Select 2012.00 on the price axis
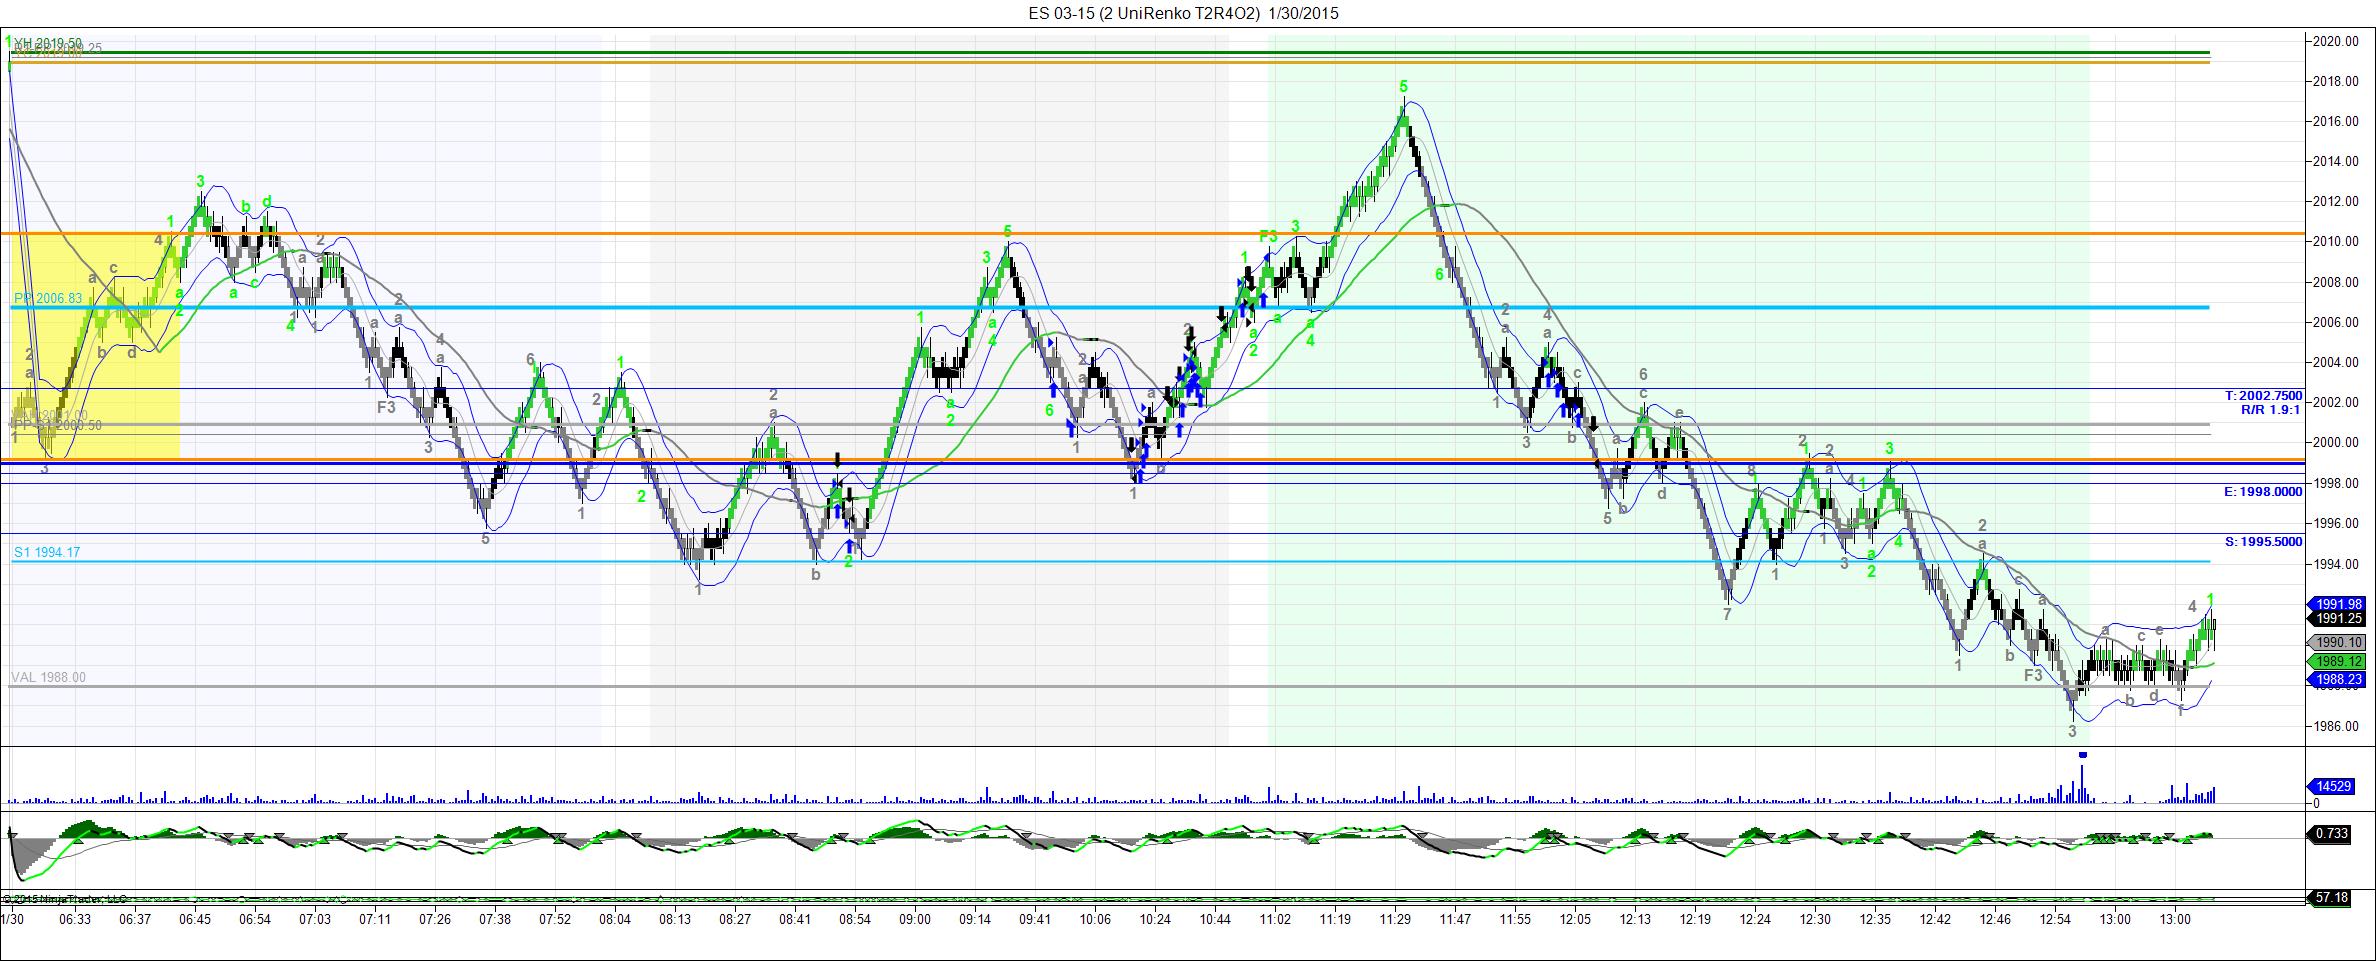This screenshot has width=2376, height=961. (2338, 201)
